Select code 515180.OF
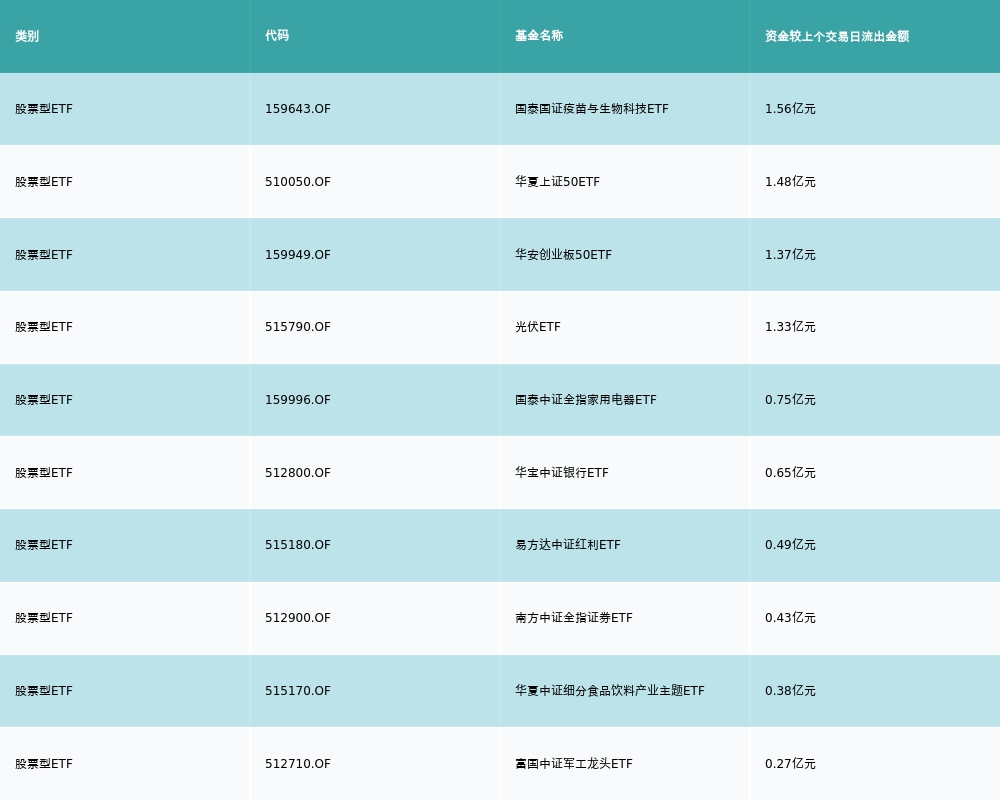 (x=298, y=545)
